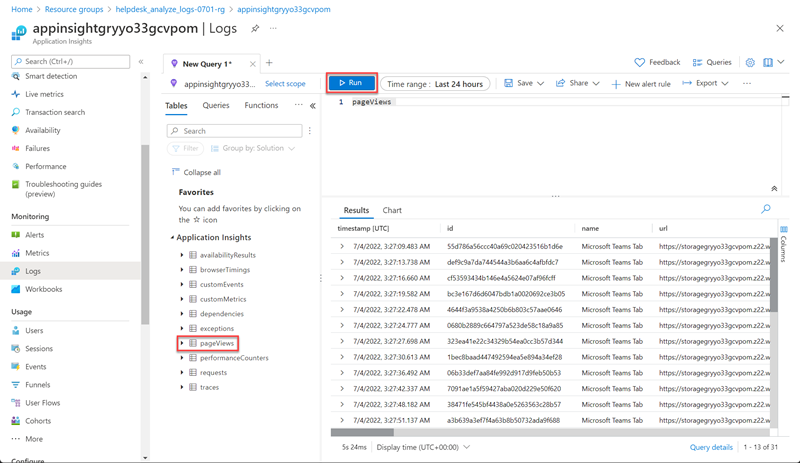Open Live metrics
Viewport: 800px width, 463px height.
tap(44, 94)
